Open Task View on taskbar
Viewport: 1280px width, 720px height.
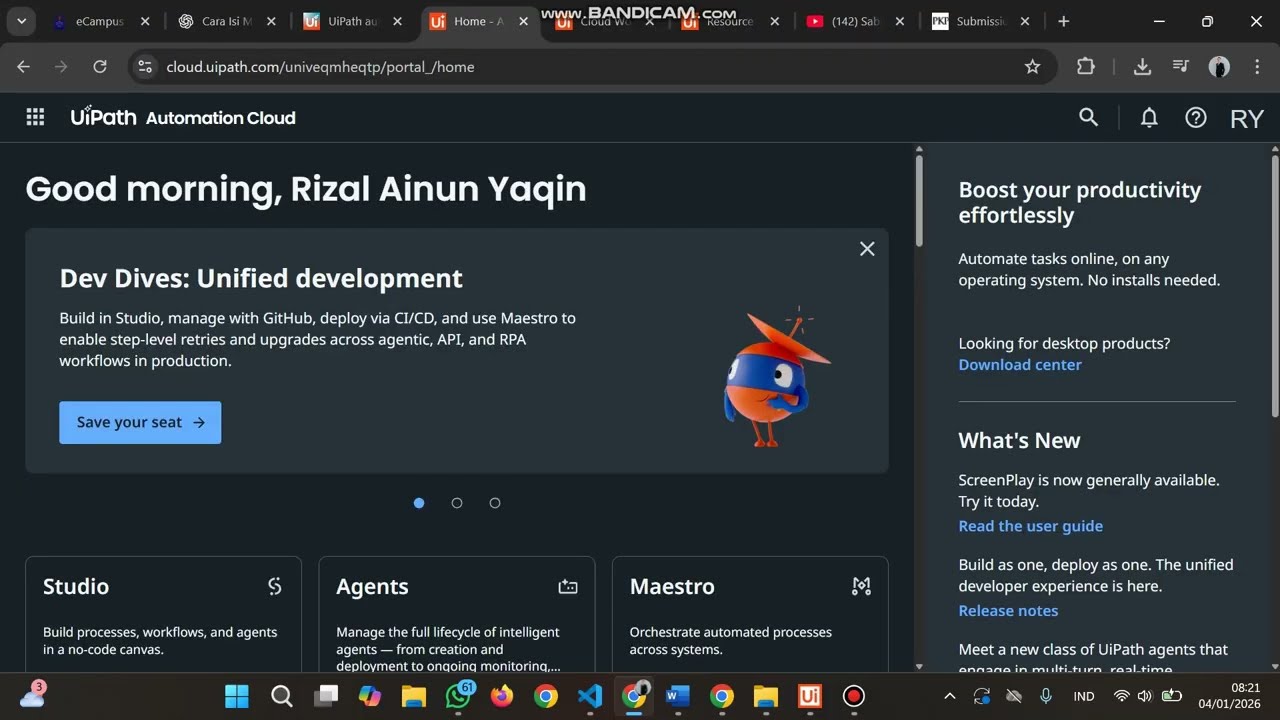click(x=326, y=696)
